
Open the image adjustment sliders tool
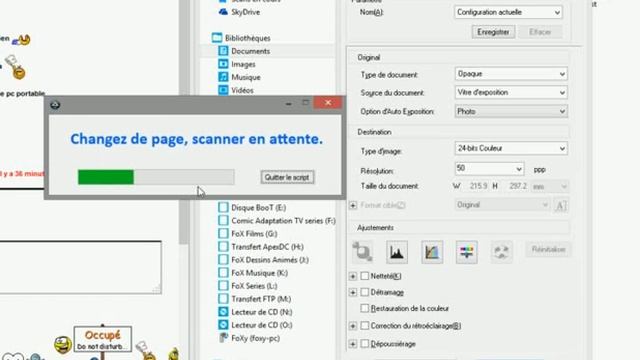[467, 251]
